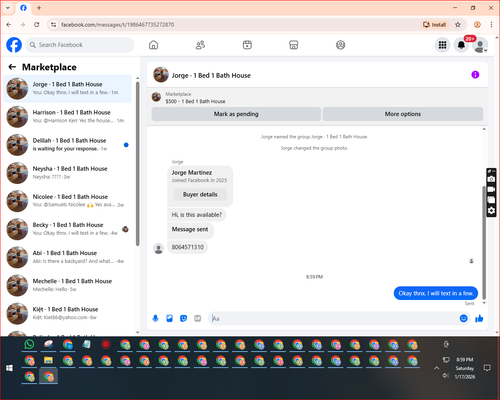The image size is (500, 400).
Task: Open File Explorer from the taskbar
Action: [48, 360]
